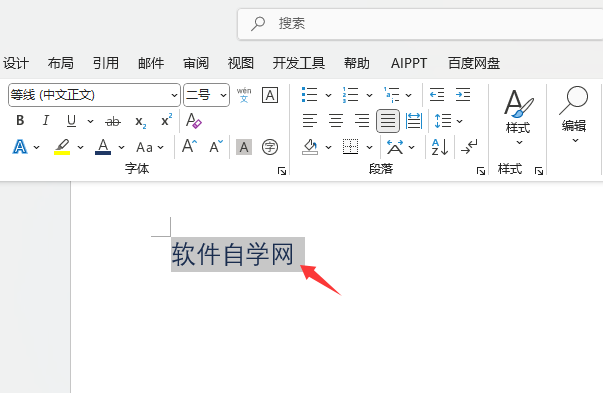Open Change Case Aa menu

pyautogui.click(x=150, y=147)
